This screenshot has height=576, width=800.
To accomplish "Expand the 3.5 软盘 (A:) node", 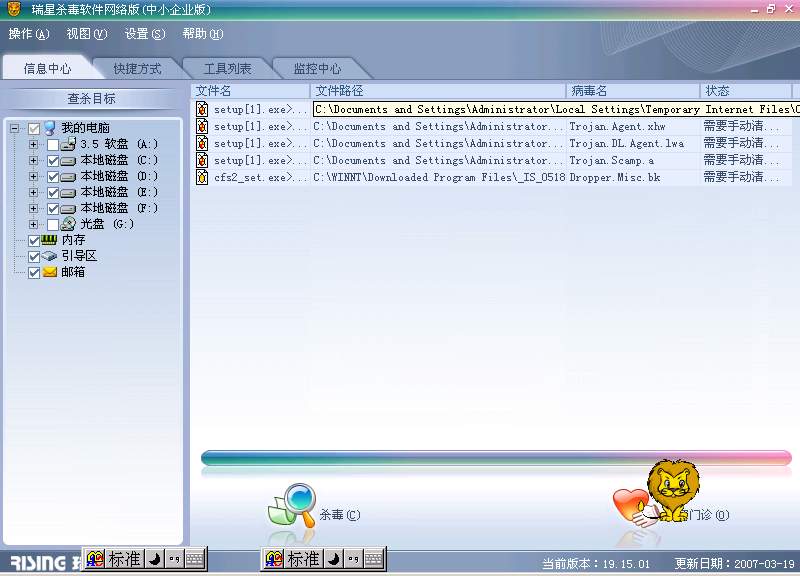I will 34,144.
